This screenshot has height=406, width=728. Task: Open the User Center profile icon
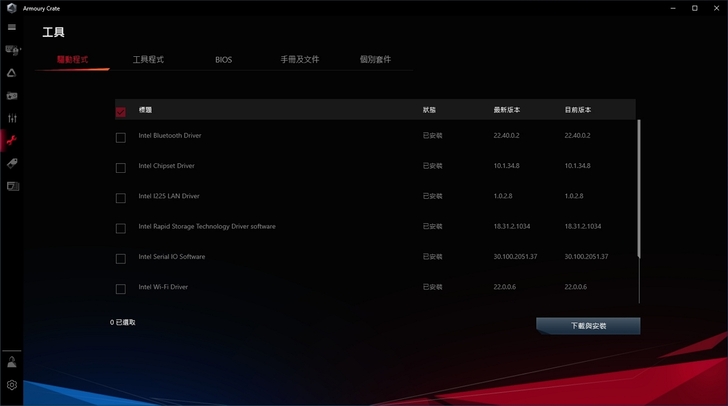click(x=12, y=362)
